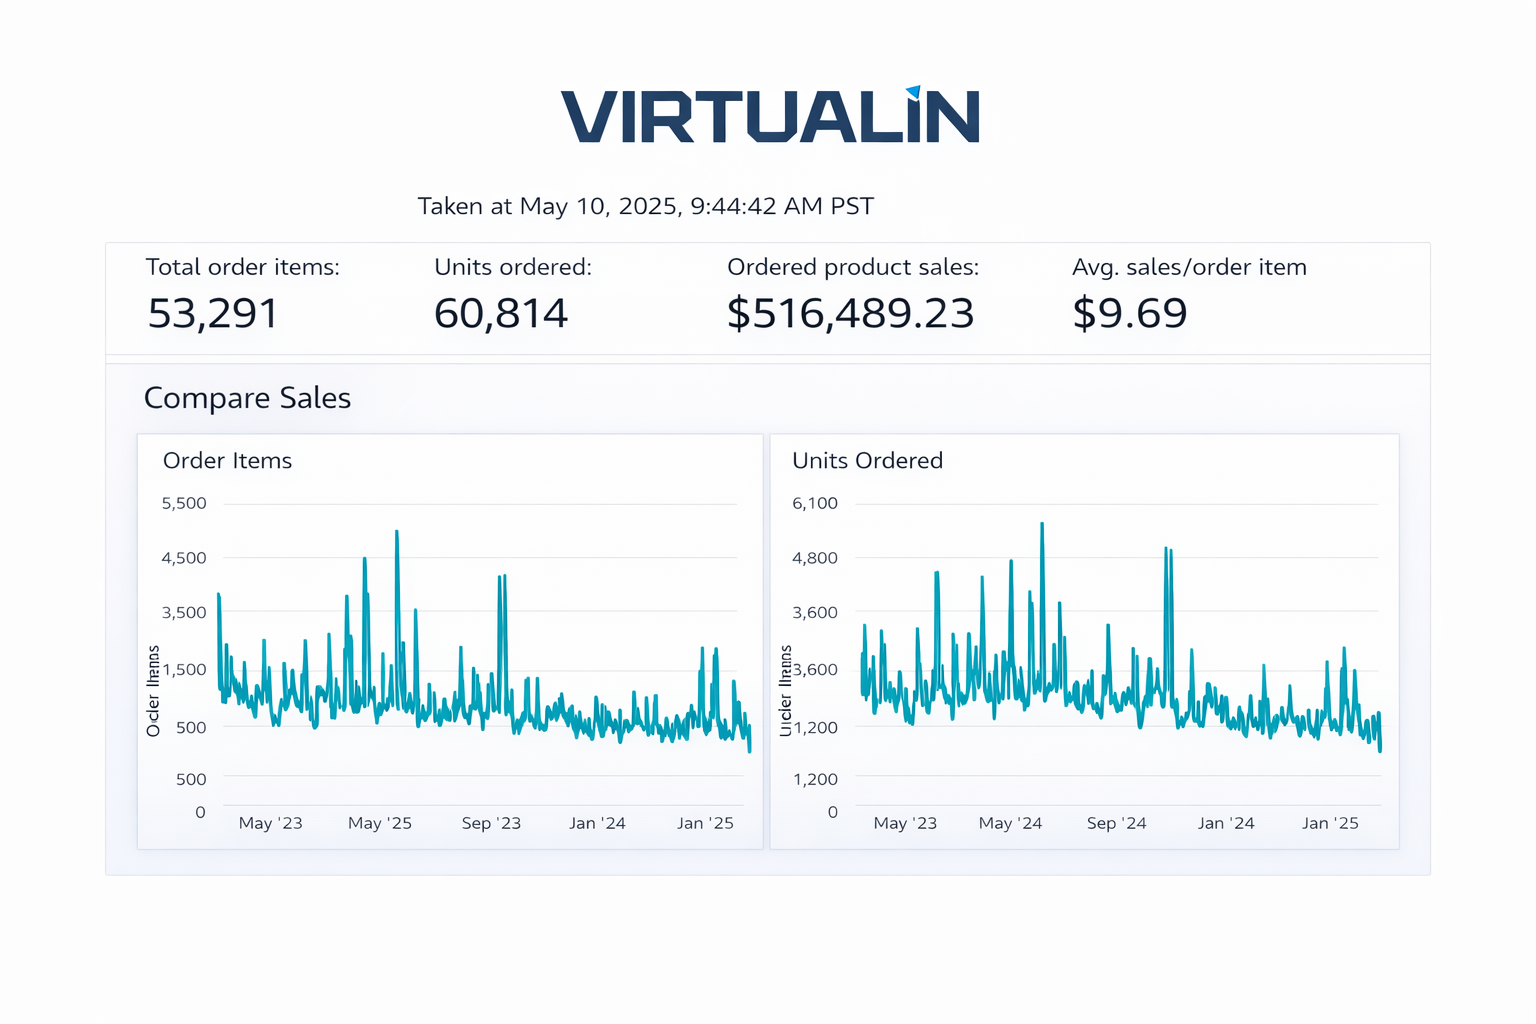Click the 6,100 y-axis label
The width and height of the screenshot is (1536, 1024).
[x=815, y=503]
